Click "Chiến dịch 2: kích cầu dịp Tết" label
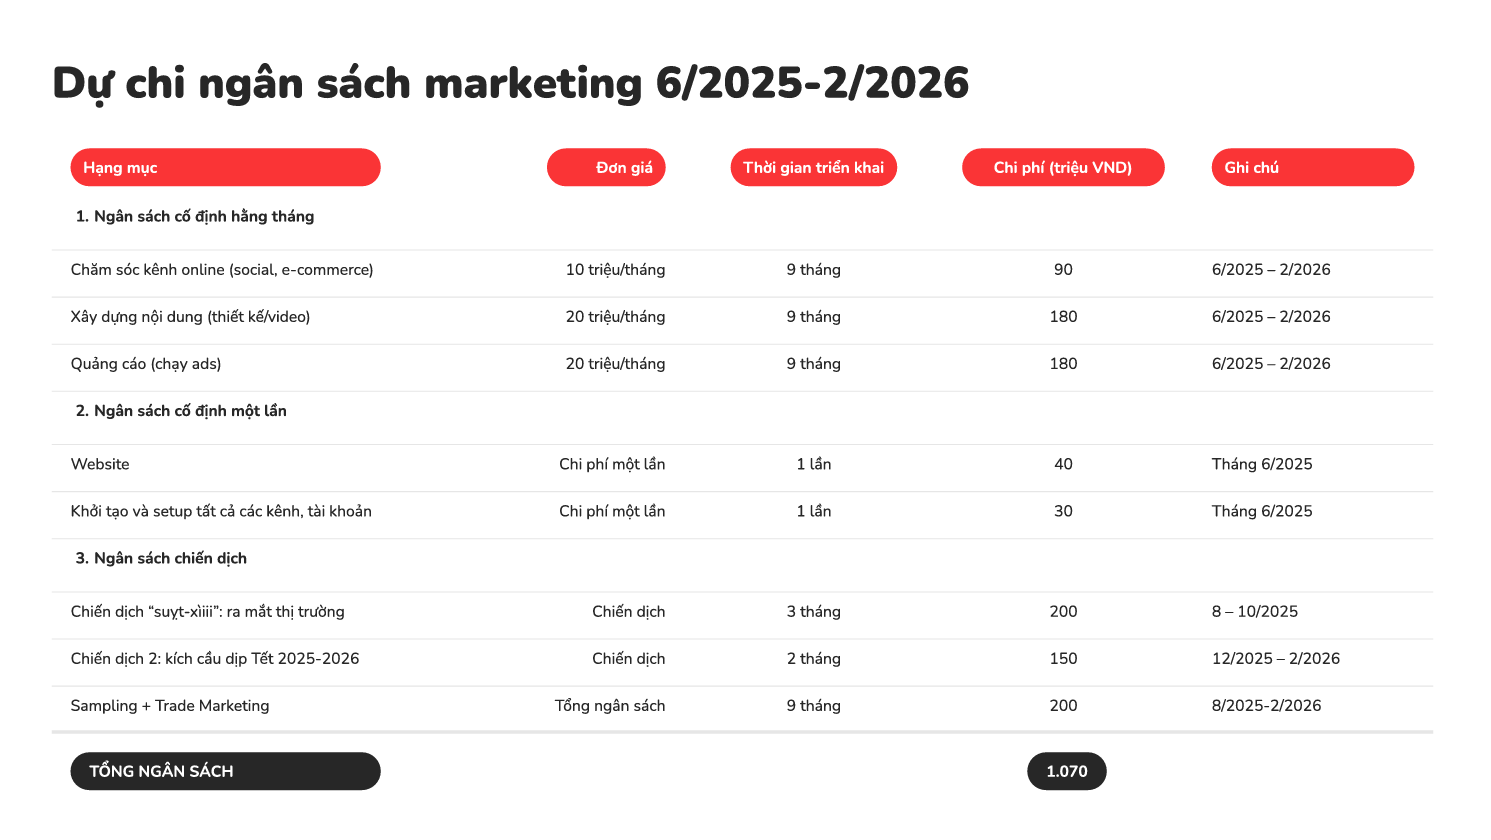The width and height of the screenshot is (1491, 840). (x=215, y=659)
